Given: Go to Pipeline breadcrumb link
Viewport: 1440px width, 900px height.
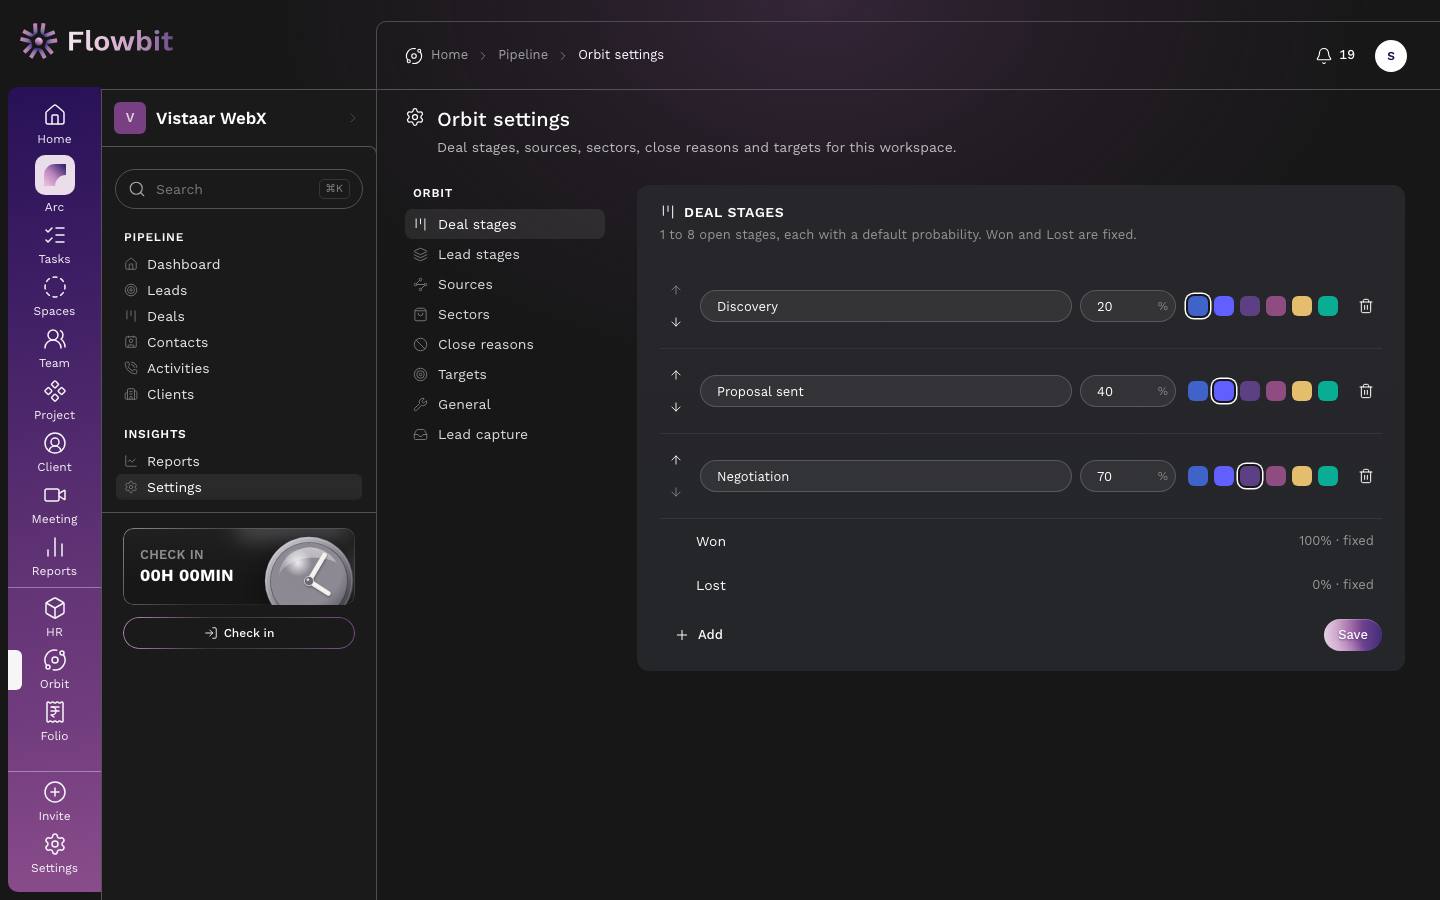Looking at the screenshot, I should pyautogui.click(x=523, y=55).
